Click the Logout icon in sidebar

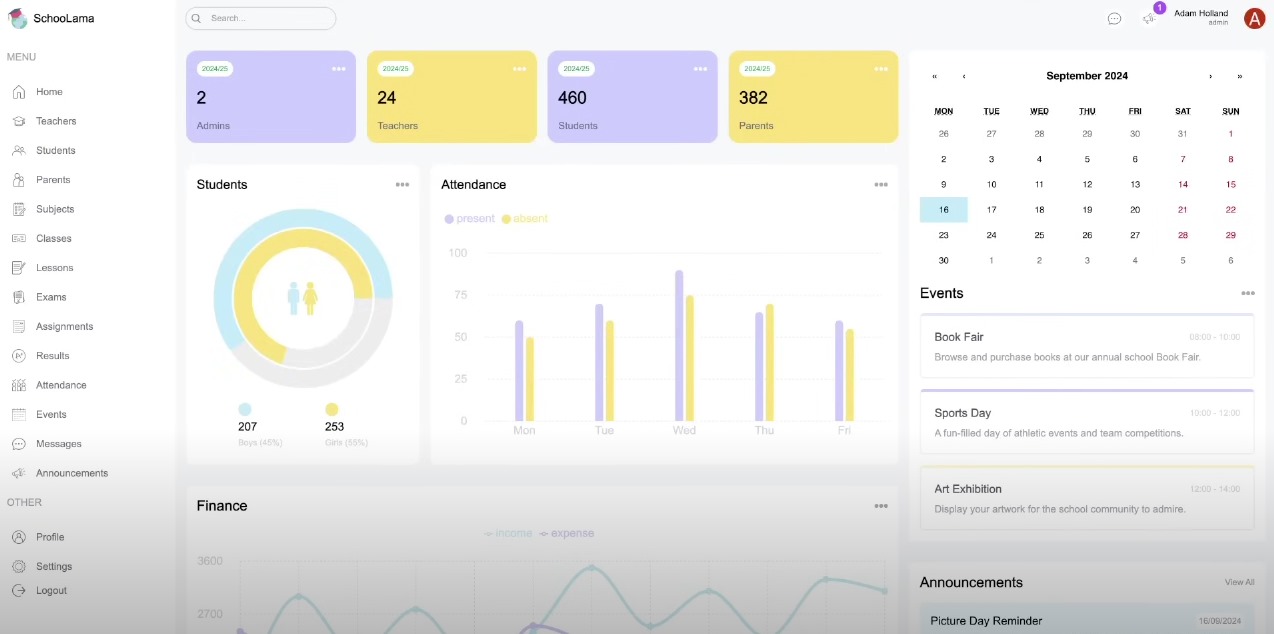point(18,591)
